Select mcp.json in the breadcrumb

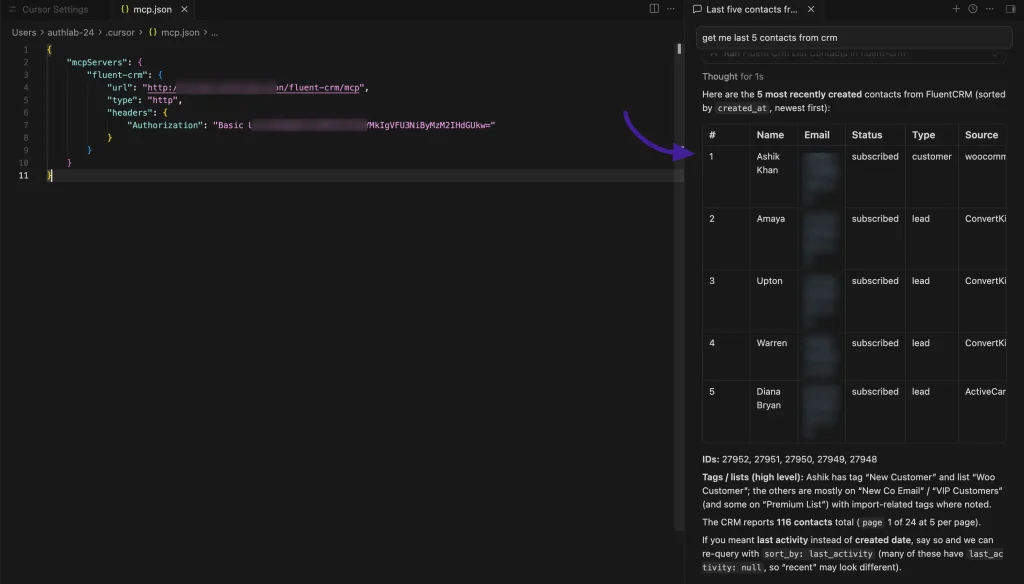(x=180, y=32)
